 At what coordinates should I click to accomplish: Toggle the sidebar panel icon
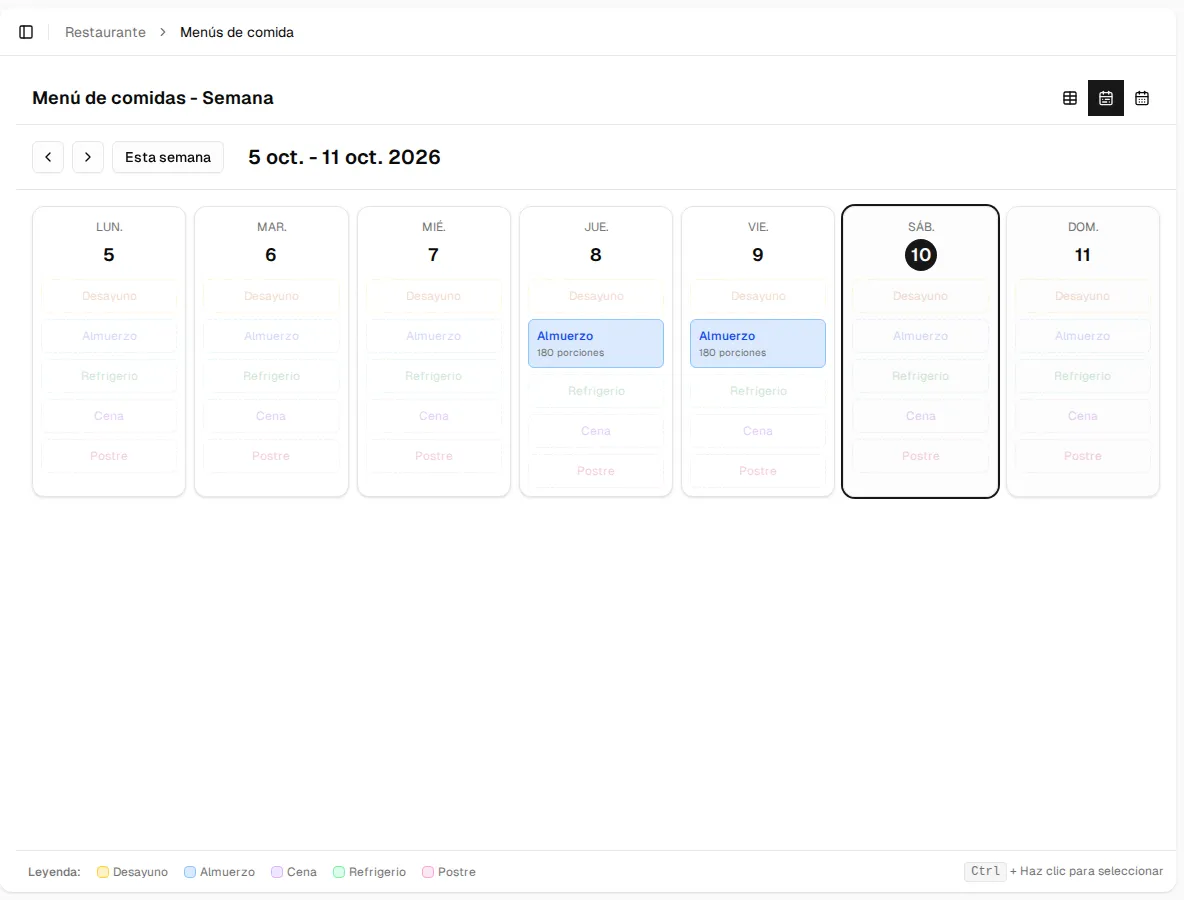(26, 32)
